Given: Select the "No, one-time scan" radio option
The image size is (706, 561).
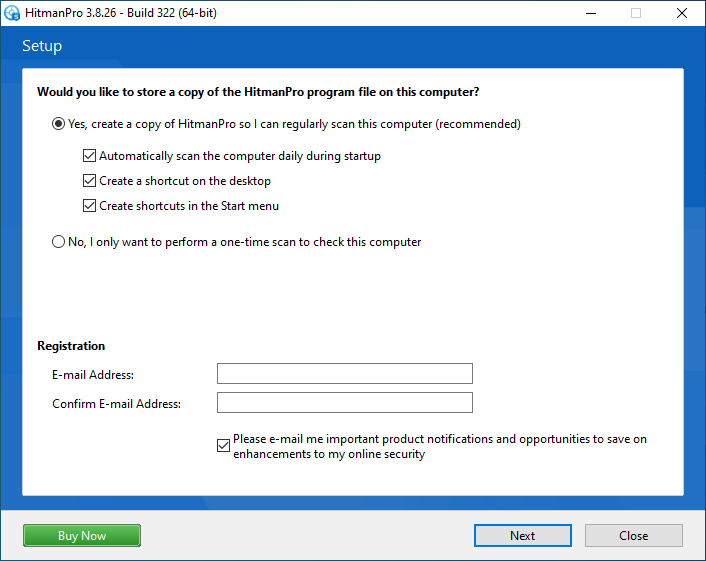Looking at the screenshot, I should pos(59,242).
